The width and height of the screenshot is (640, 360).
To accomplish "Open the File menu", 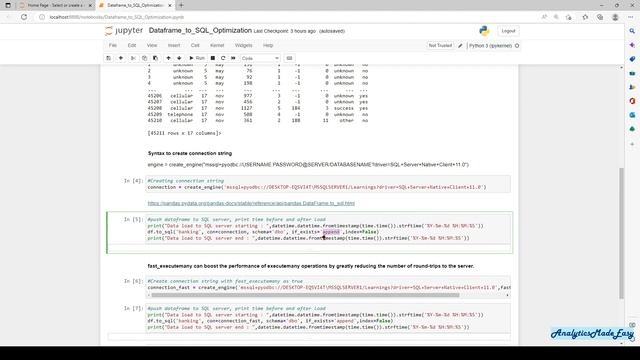I will (113, 45).
